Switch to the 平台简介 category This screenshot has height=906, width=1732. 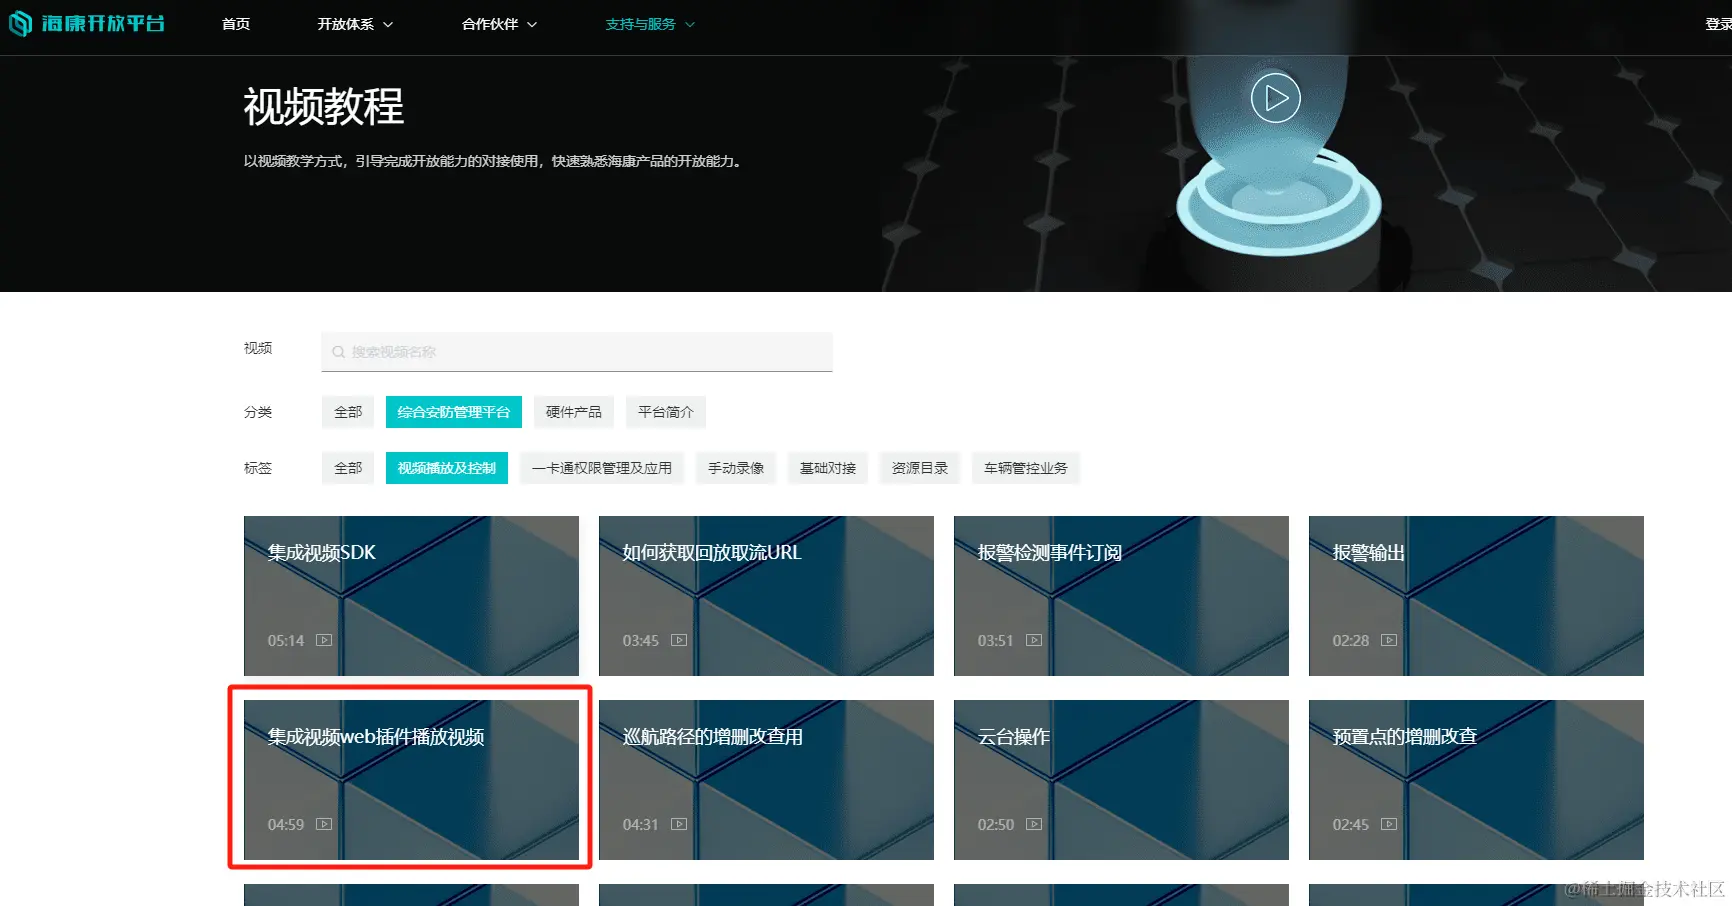[x=665, y=412]
